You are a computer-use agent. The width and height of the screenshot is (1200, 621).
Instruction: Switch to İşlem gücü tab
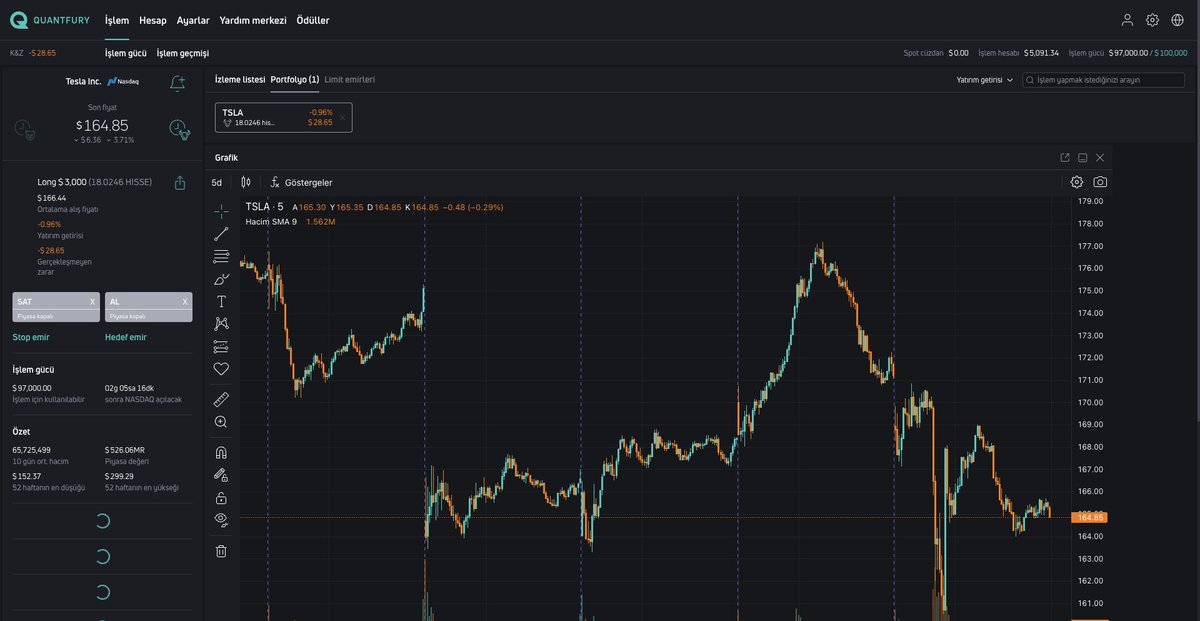tap(126, 53)
